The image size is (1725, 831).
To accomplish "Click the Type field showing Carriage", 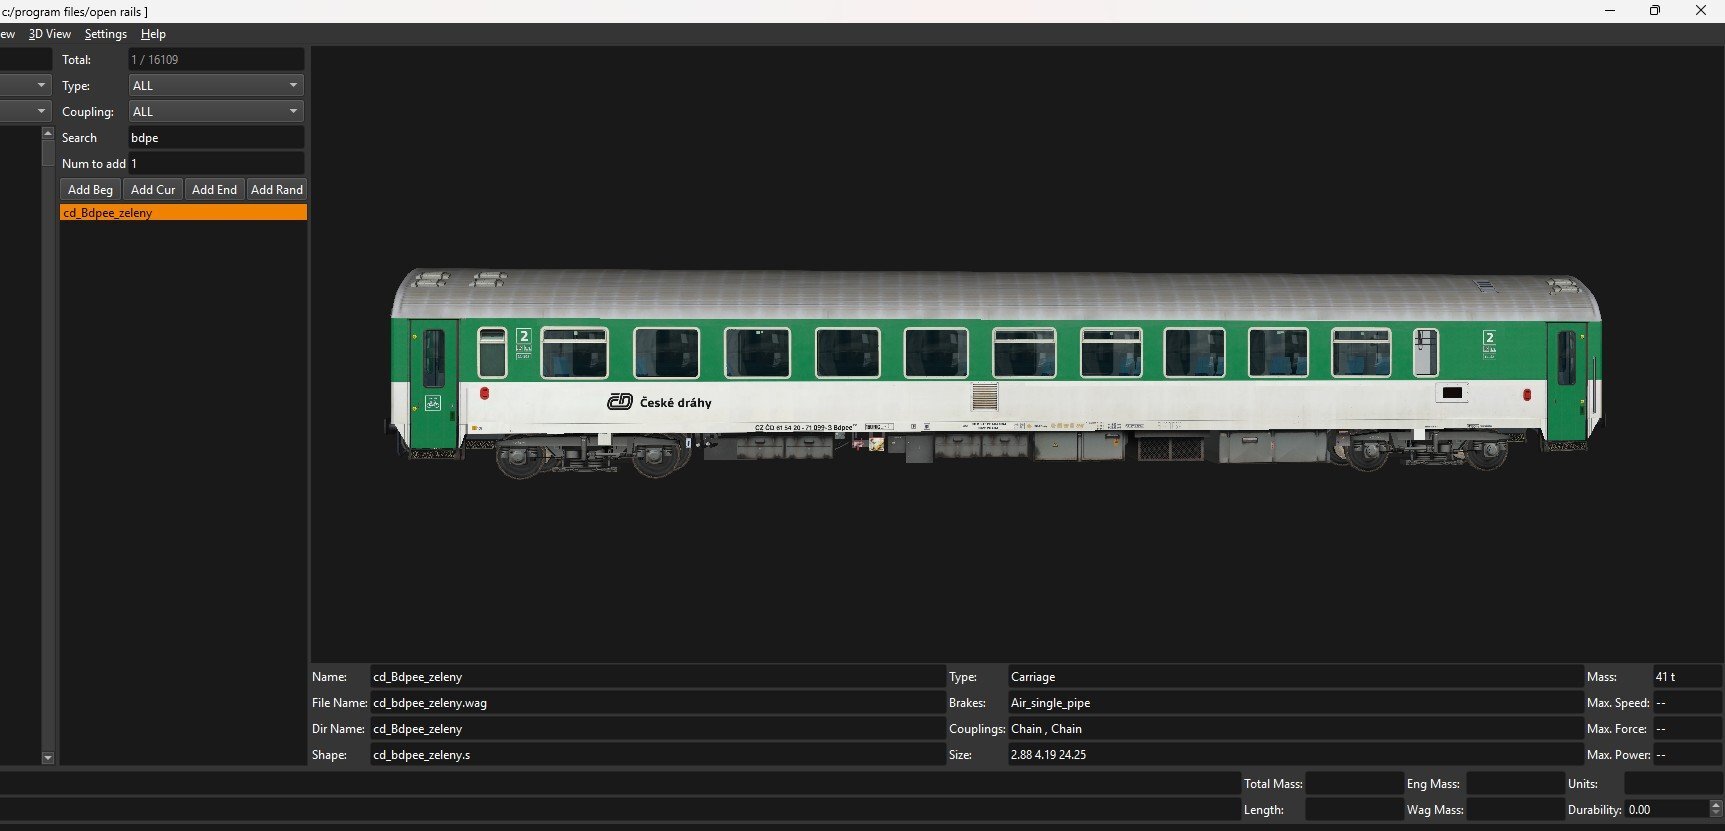I will coord(1295,677).
